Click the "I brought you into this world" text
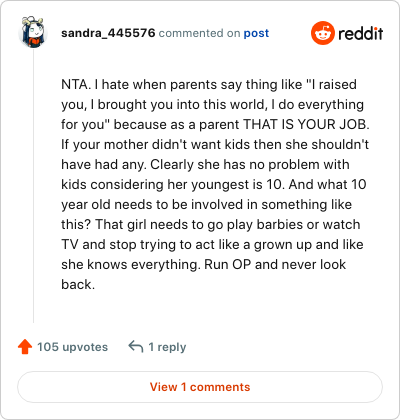This screenshot has width=400, height=420. [x=178, y=104]
